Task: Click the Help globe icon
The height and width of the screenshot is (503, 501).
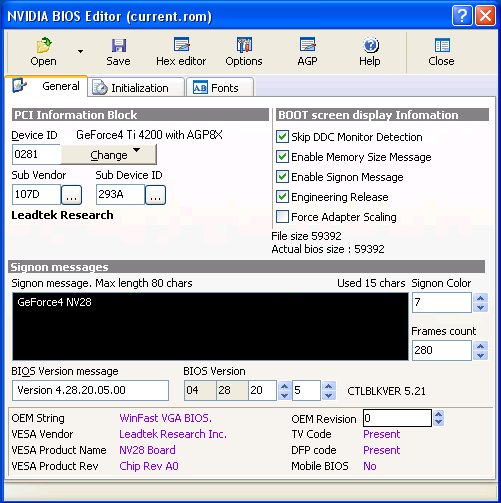Action: point(370,45)
